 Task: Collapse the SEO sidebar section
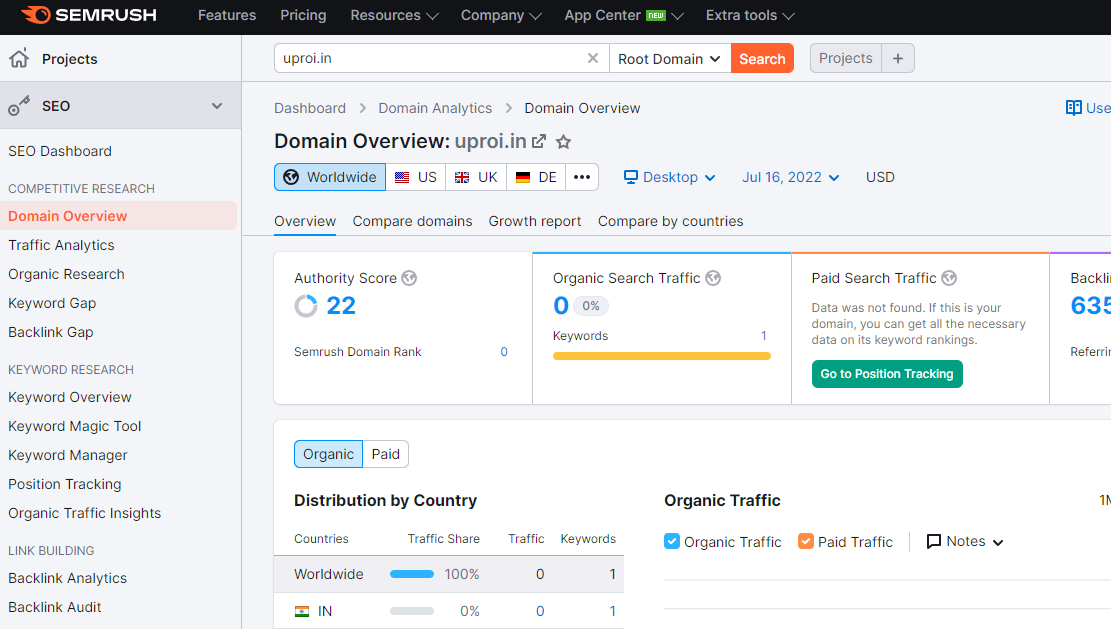[217, 106]
